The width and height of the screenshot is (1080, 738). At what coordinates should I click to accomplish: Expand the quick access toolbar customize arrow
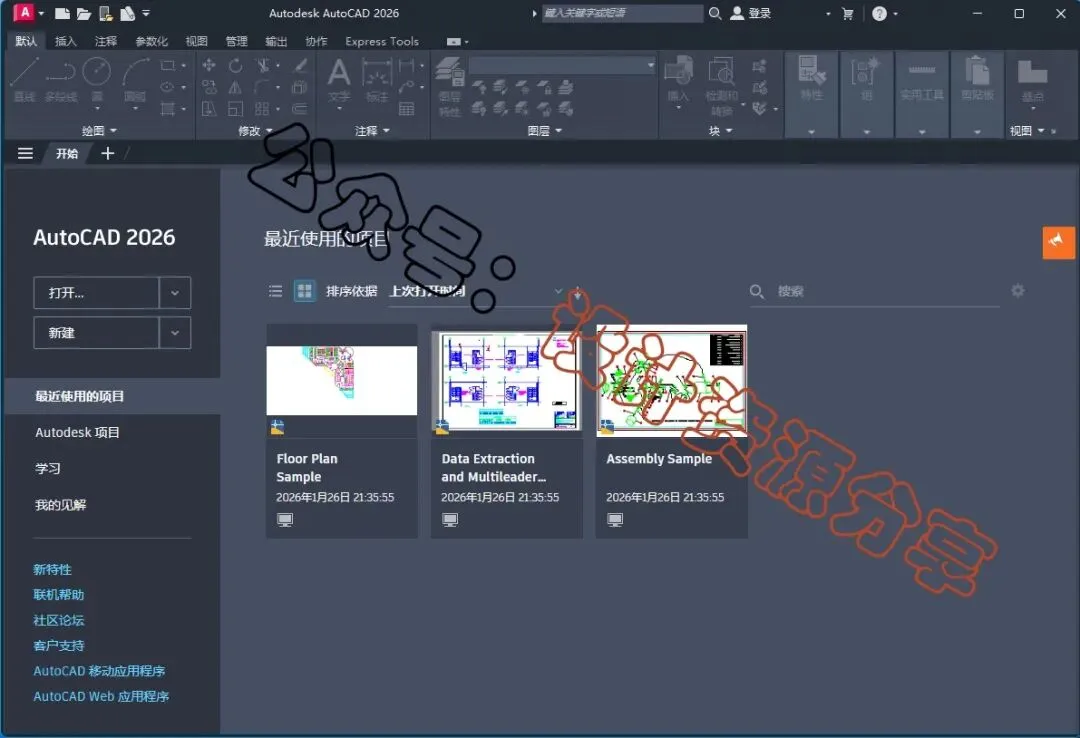coord(146,13)
